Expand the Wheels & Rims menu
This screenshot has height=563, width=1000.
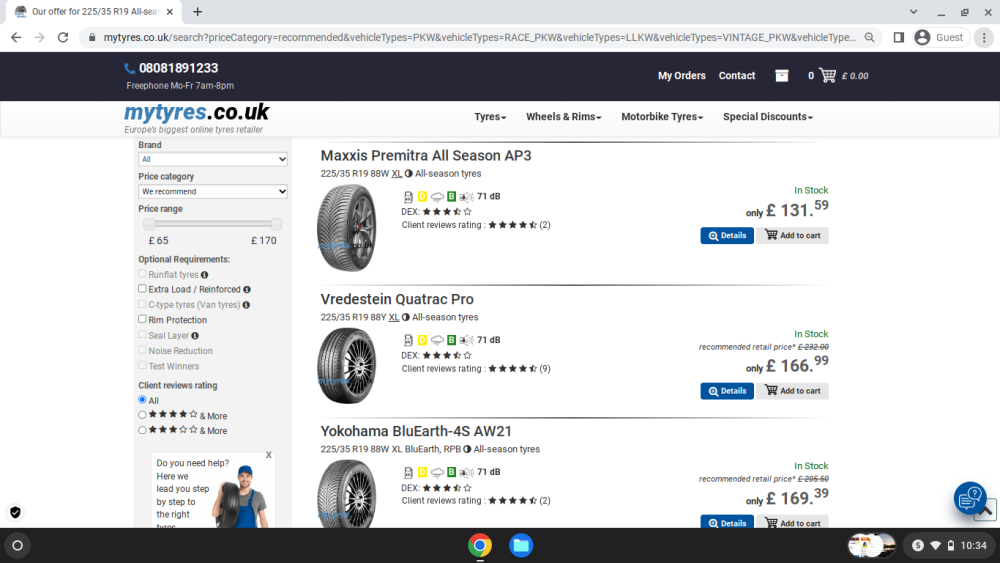(x=563, y=117)
